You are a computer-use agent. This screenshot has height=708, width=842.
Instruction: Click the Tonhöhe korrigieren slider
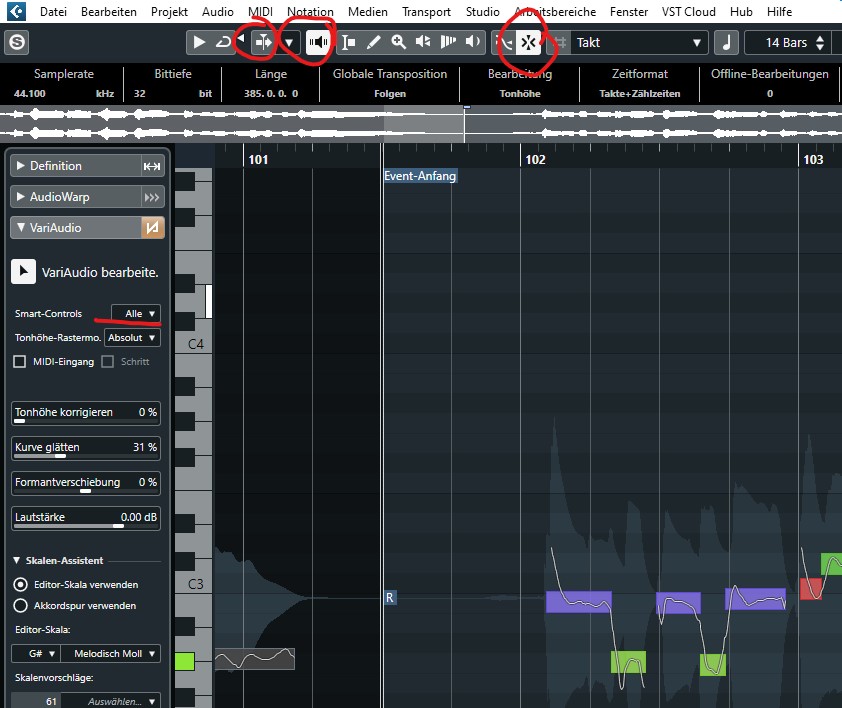point(86,413)
